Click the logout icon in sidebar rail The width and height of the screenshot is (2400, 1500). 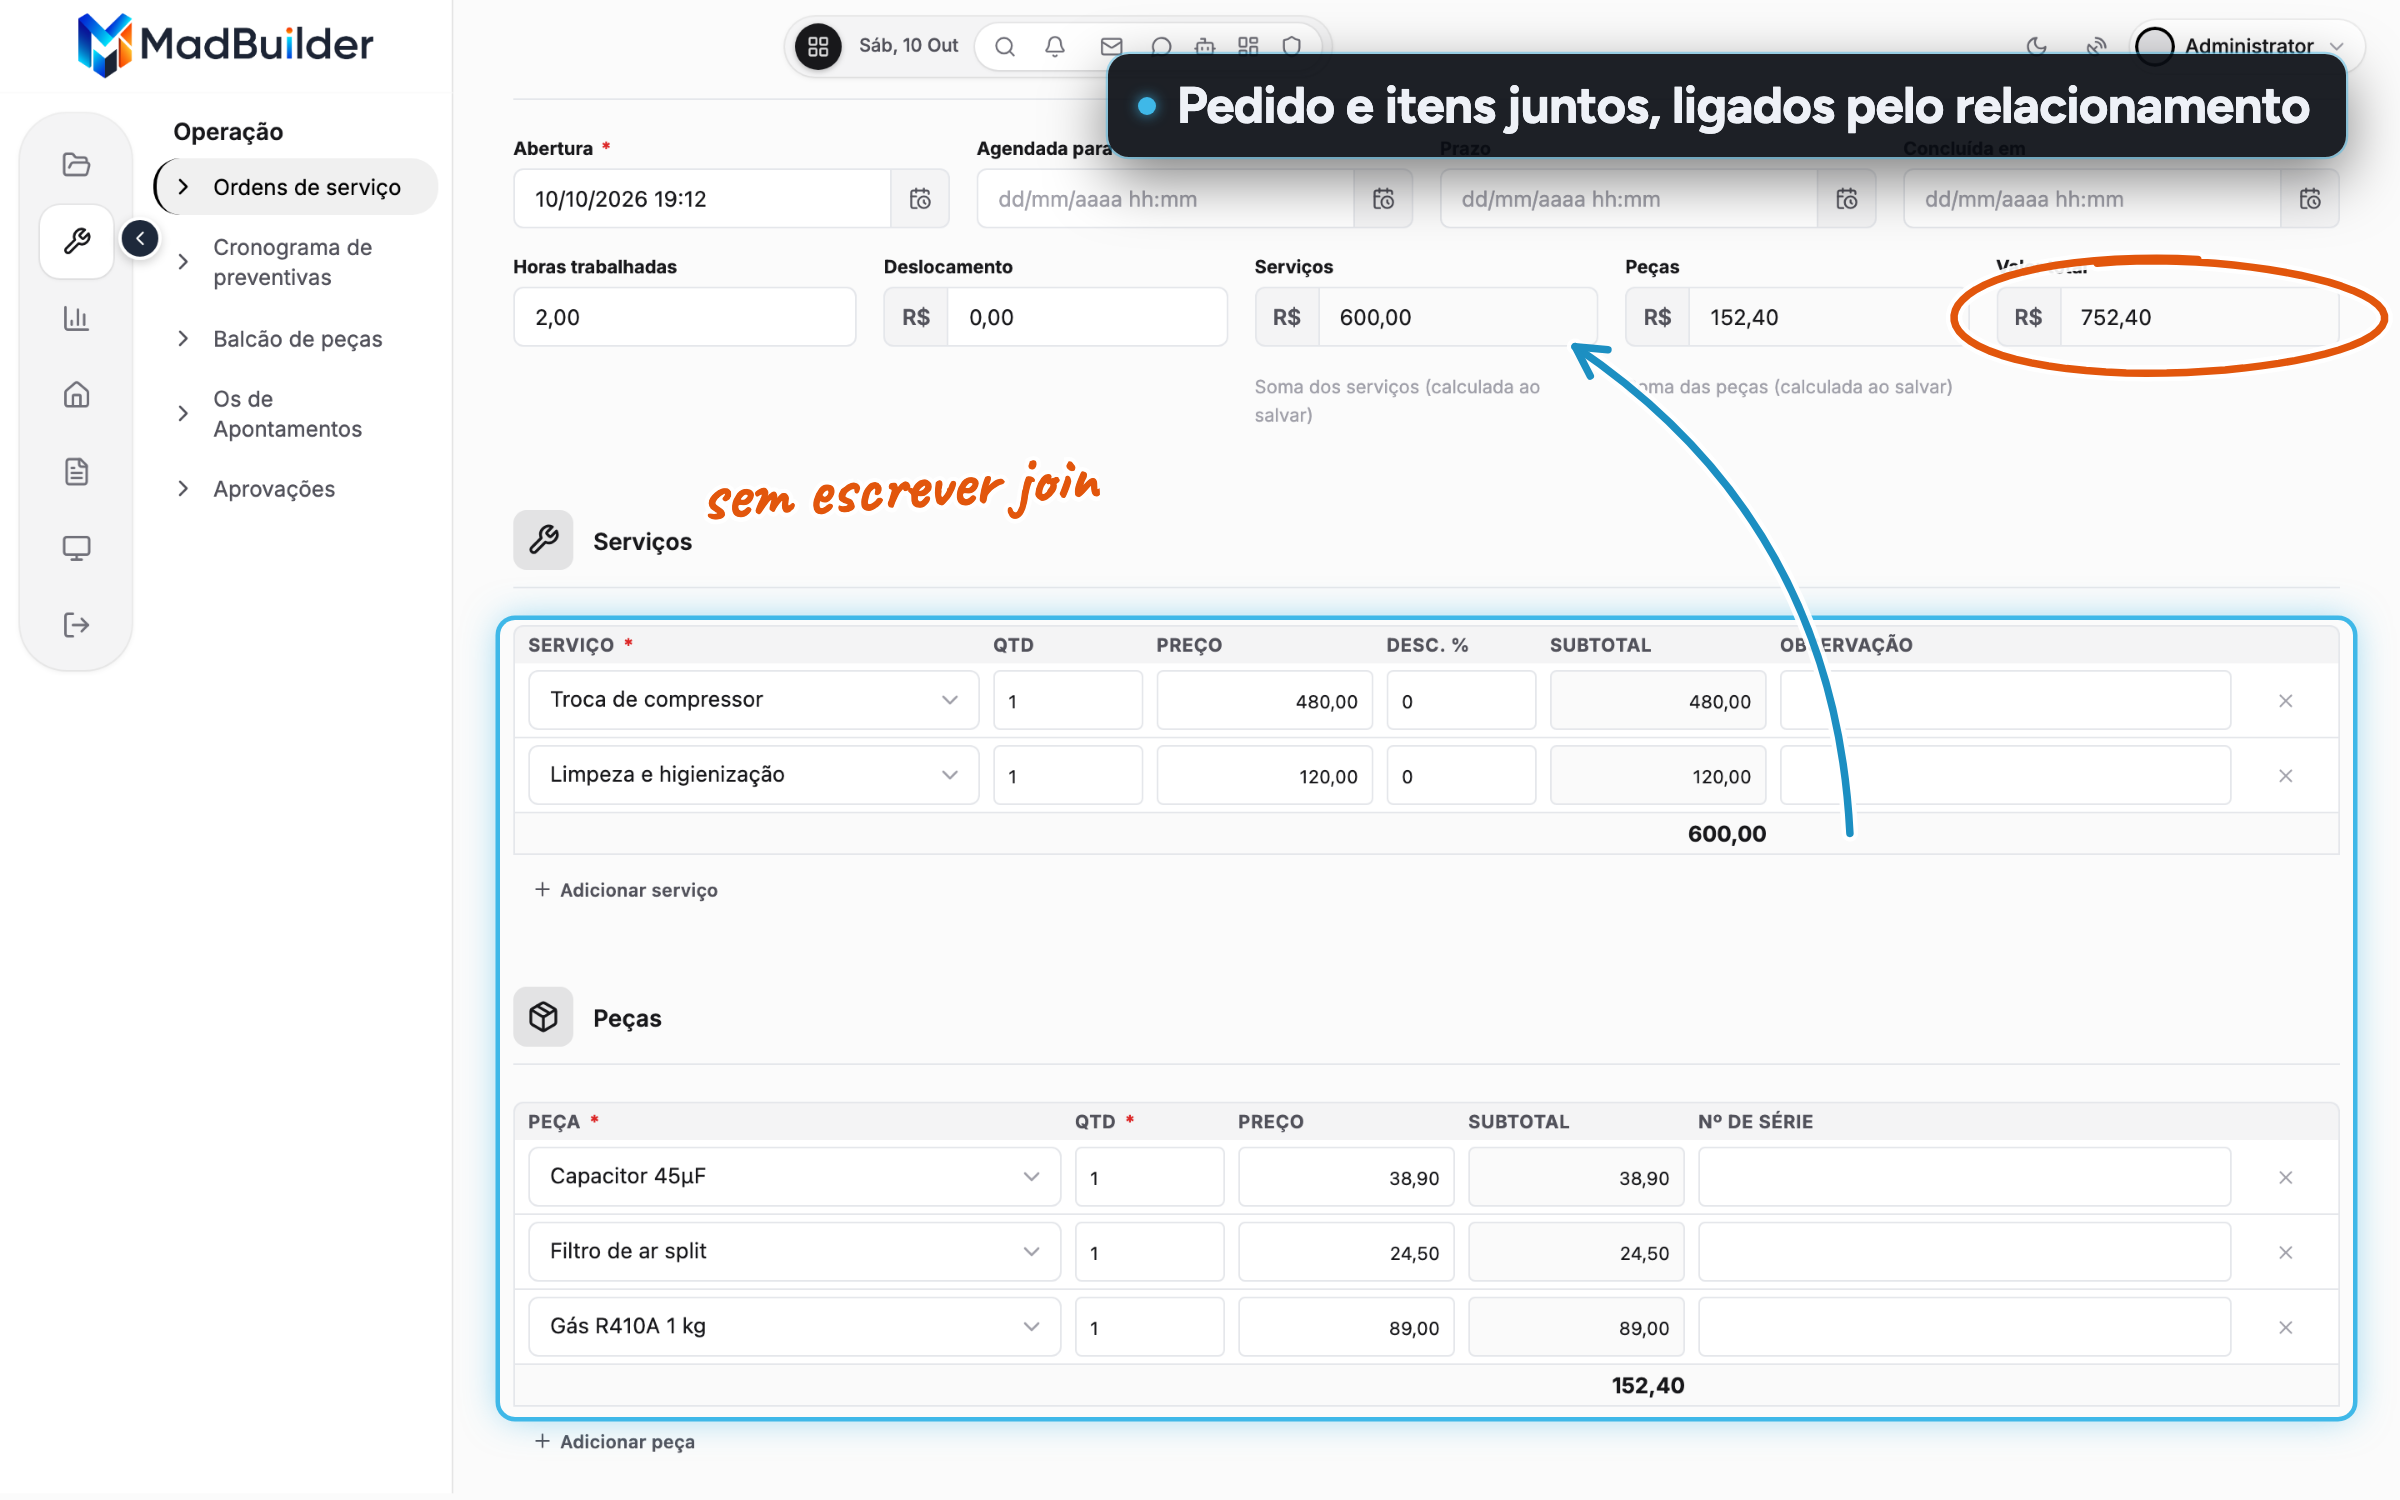pyautogui.click(x=76, y=625)
